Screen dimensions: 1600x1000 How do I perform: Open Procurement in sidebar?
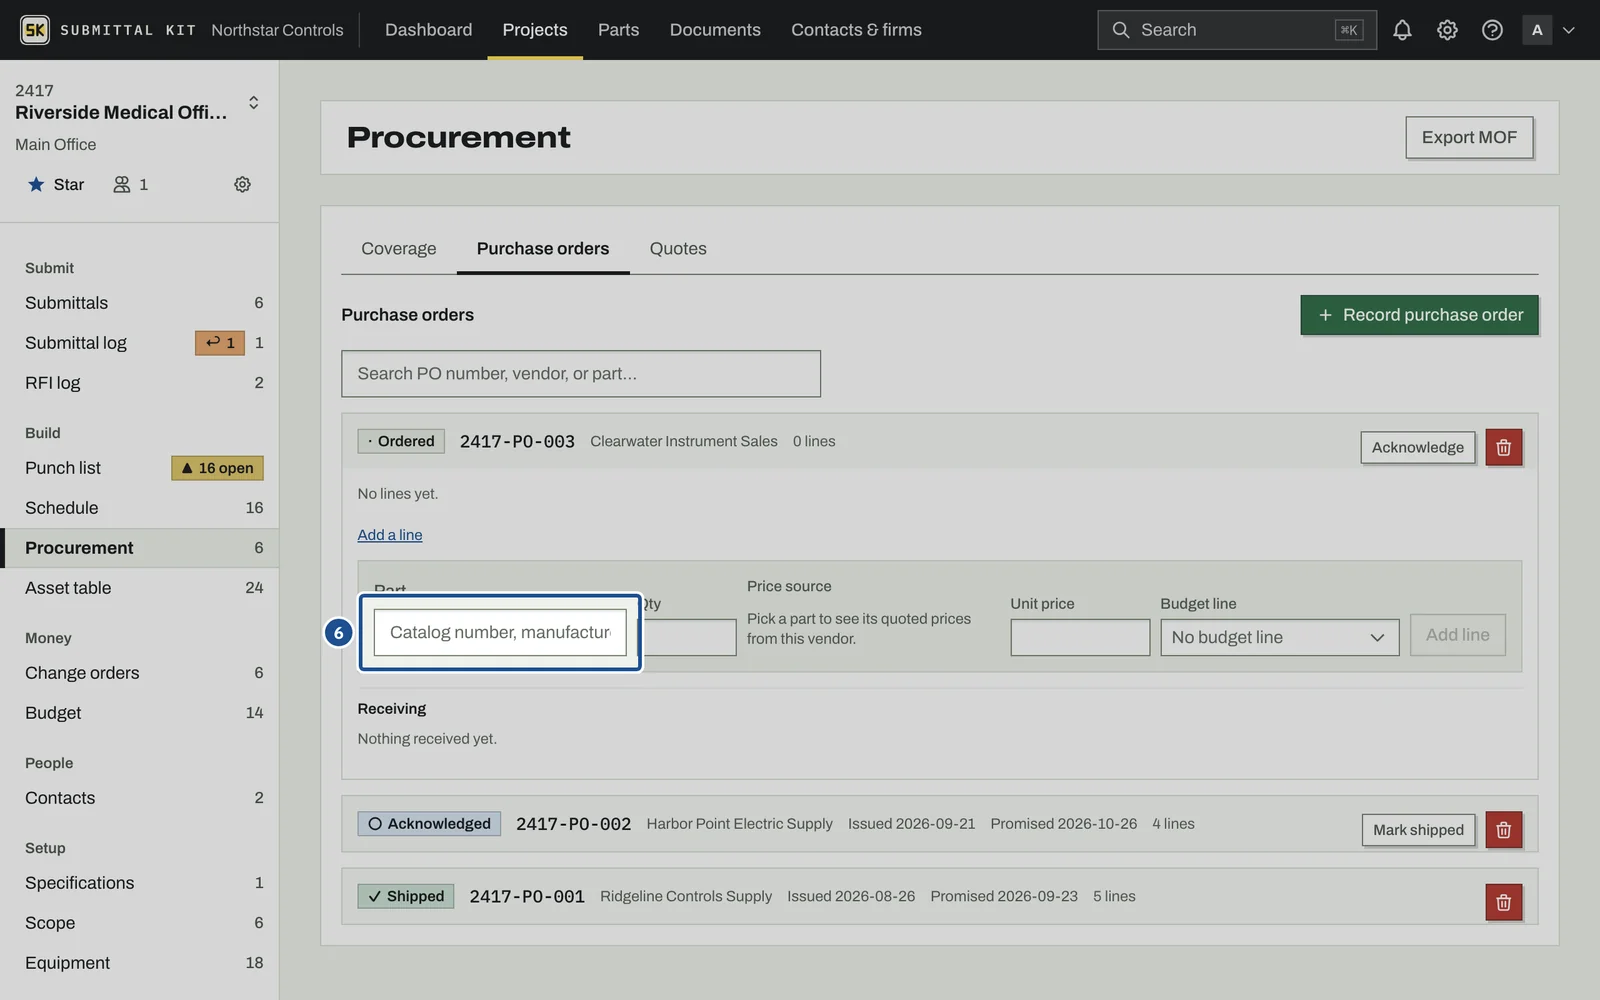(x=140, y=548)
